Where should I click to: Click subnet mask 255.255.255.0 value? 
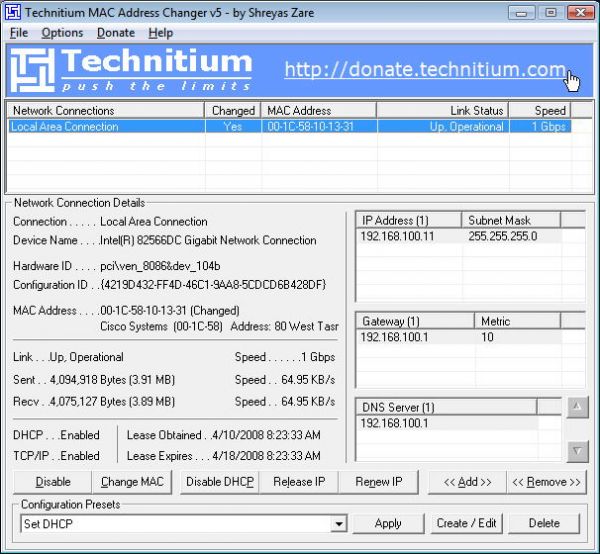pyautogui.click(x=502, y=236)
